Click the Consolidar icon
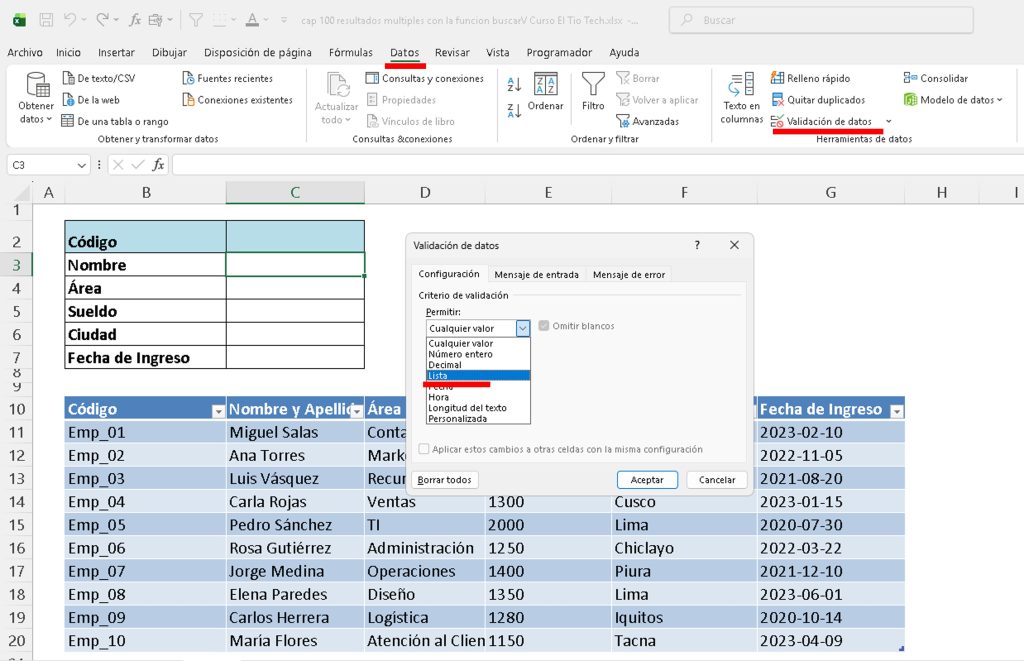Viewport: 1024px width, 661px height. coord(910,78)
